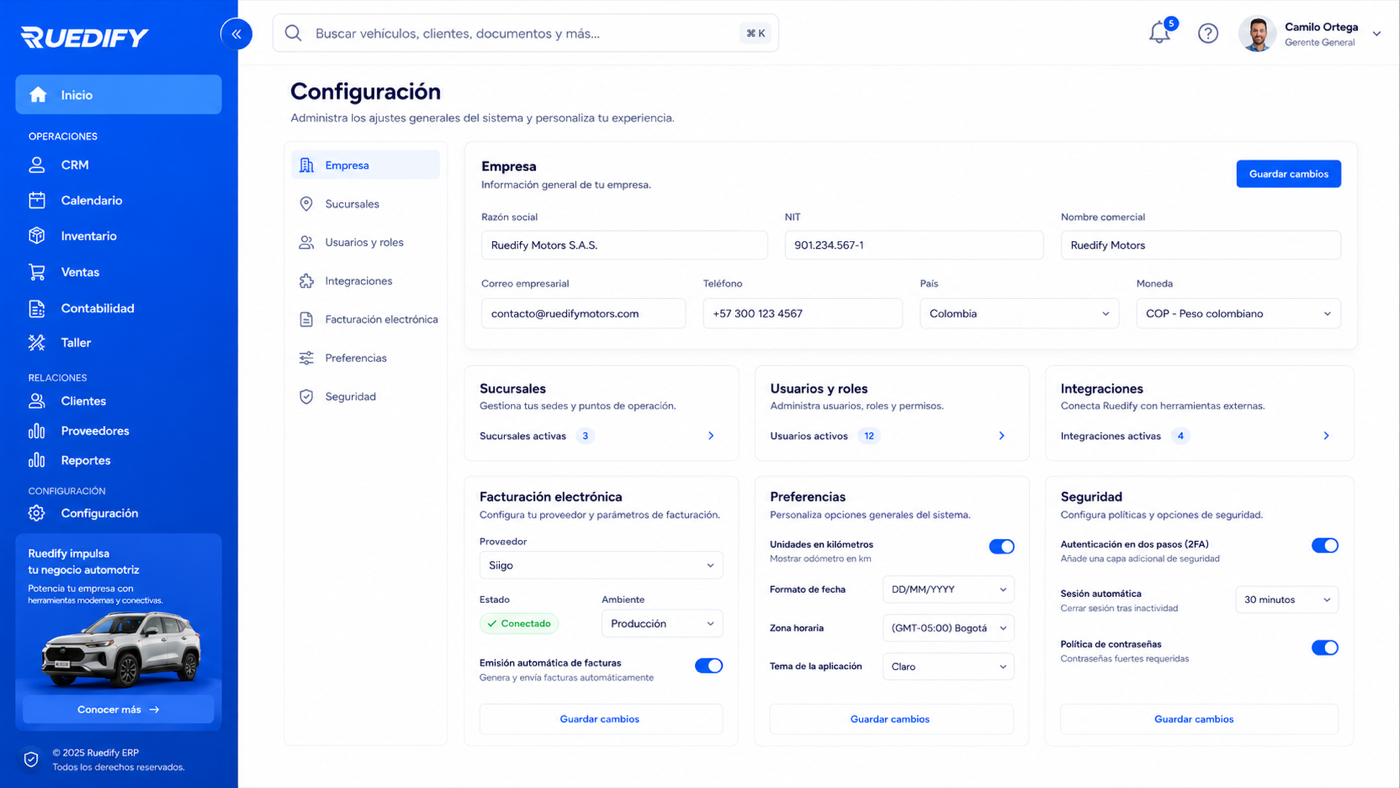Click the Clientes people icon

37,401
